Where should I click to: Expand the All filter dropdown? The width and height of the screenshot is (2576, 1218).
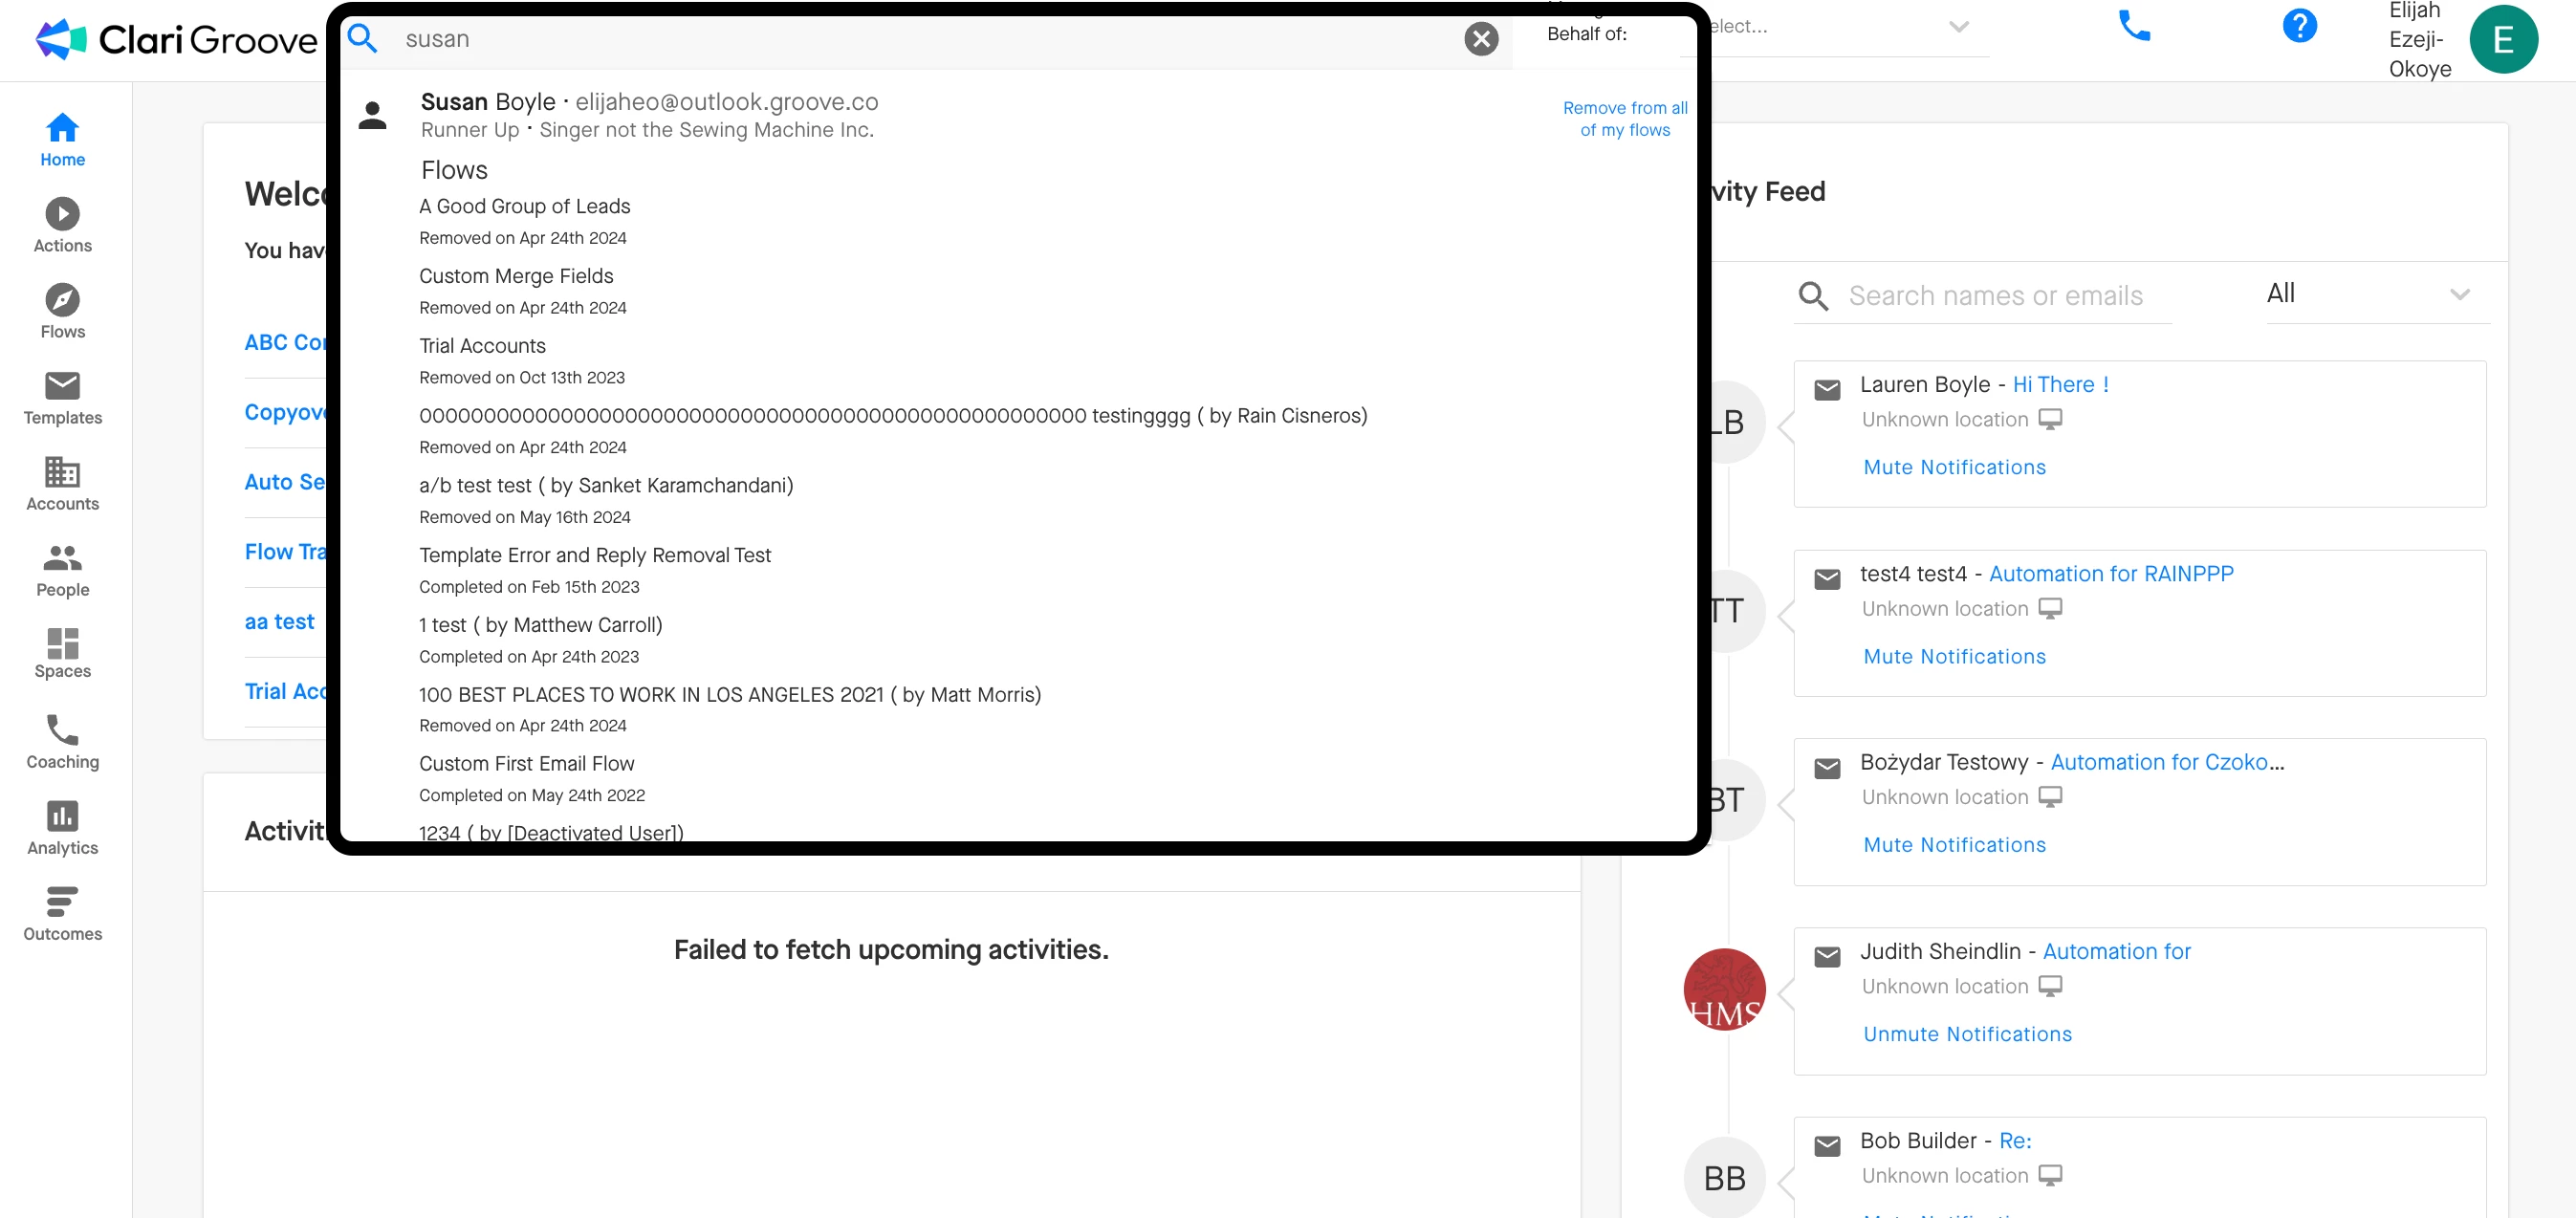coord(2375,294)
